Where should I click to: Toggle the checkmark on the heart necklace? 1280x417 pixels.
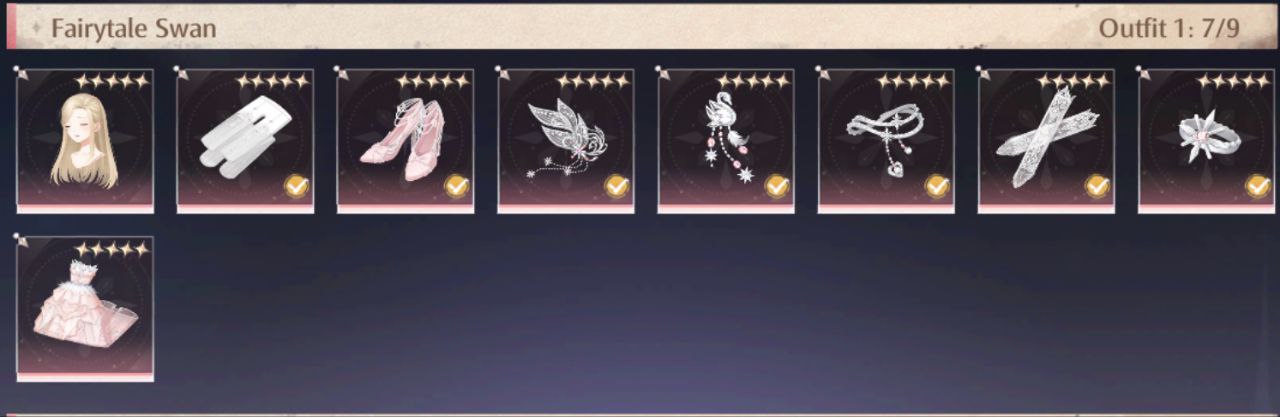click(x=937, y=186)
